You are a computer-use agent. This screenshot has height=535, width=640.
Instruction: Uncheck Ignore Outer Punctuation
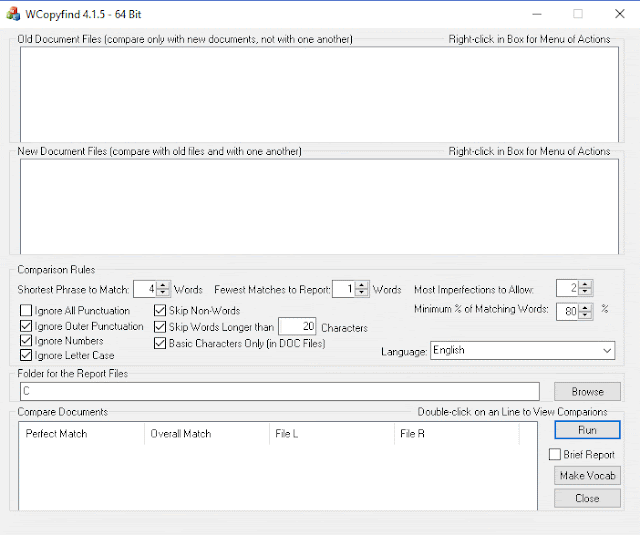26,326
